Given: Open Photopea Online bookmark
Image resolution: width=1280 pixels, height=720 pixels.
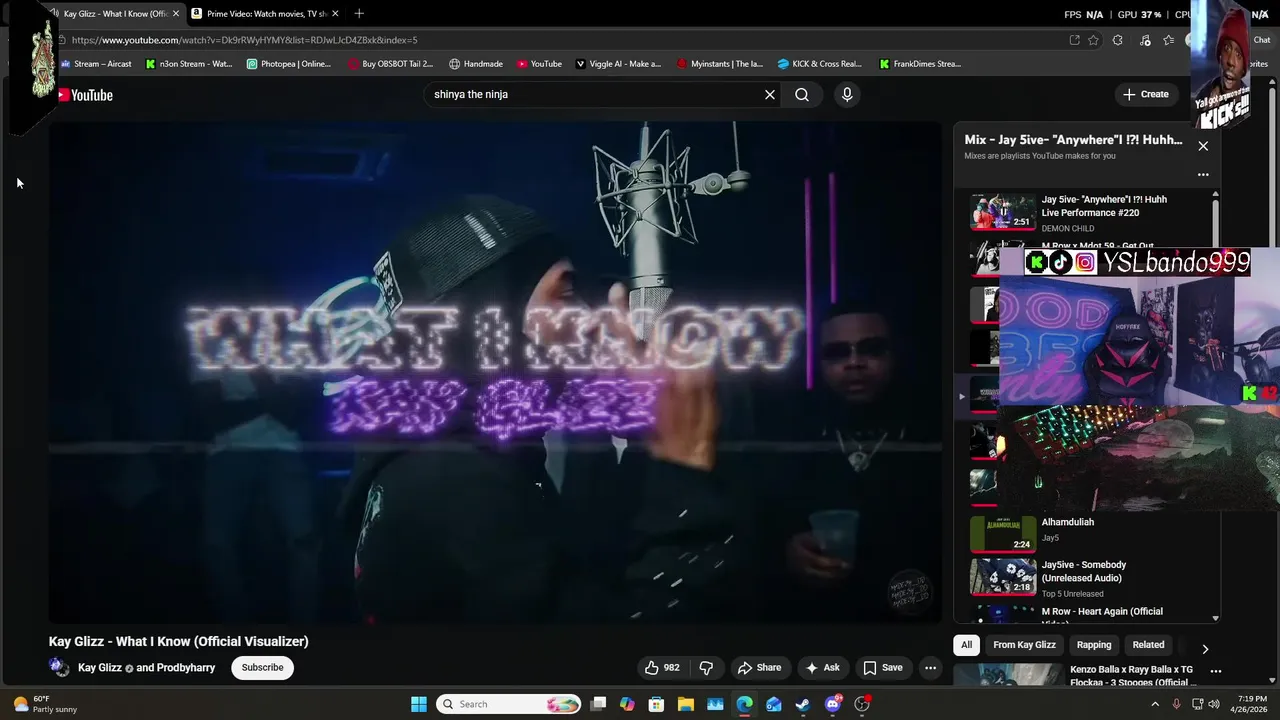Looking at the screenshot, I should pyautogui.click(x=289, y=64).
